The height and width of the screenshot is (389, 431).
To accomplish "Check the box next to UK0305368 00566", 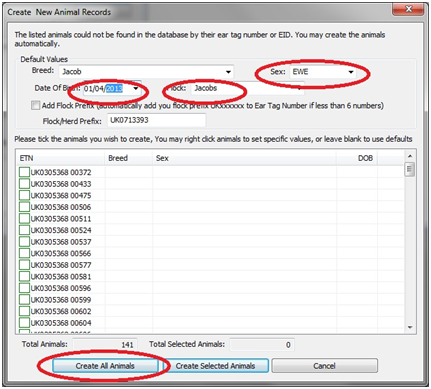I will 24,253.
